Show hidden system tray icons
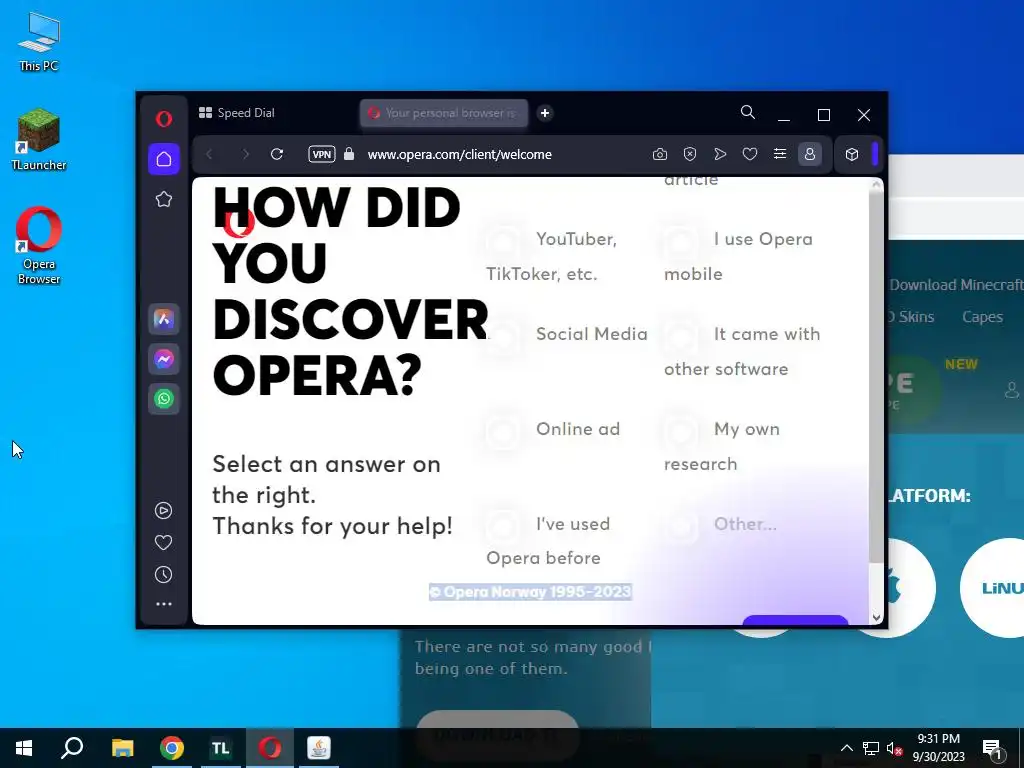Viewport: 1024px width, 768px height. [x=846, y=748]
